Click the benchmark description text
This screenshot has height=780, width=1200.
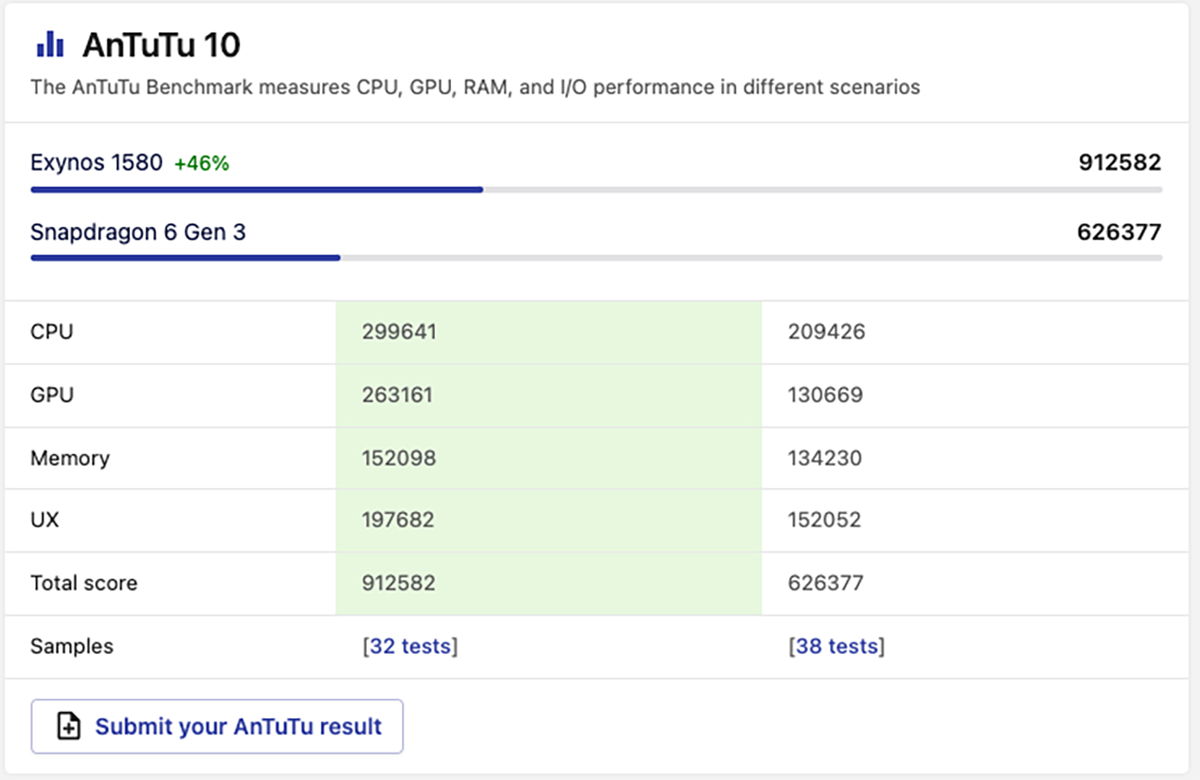pos(475,88)
